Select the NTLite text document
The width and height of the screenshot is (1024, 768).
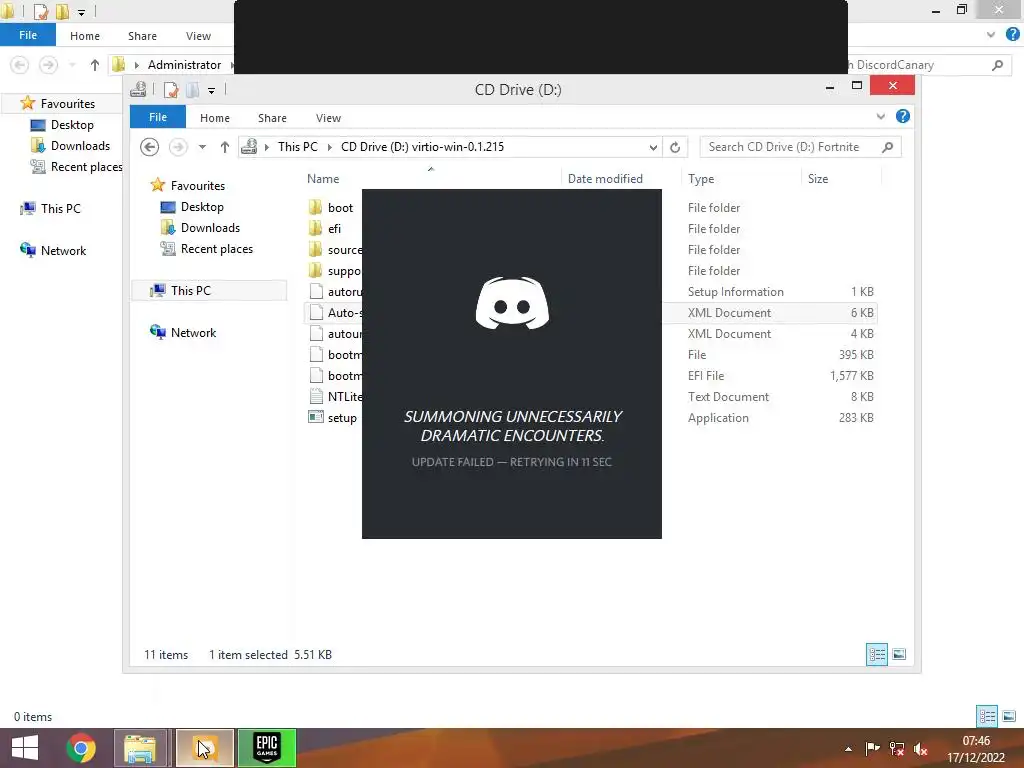click(344, 396)
